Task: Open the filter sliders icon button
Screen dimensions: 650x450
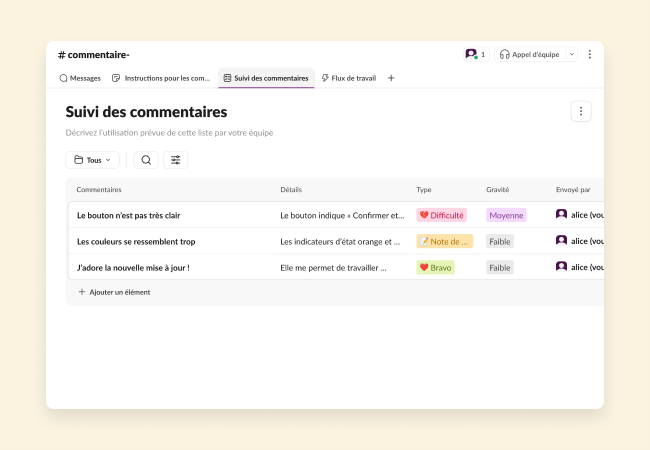Action: pyautogui.click(x=176, y=160)
